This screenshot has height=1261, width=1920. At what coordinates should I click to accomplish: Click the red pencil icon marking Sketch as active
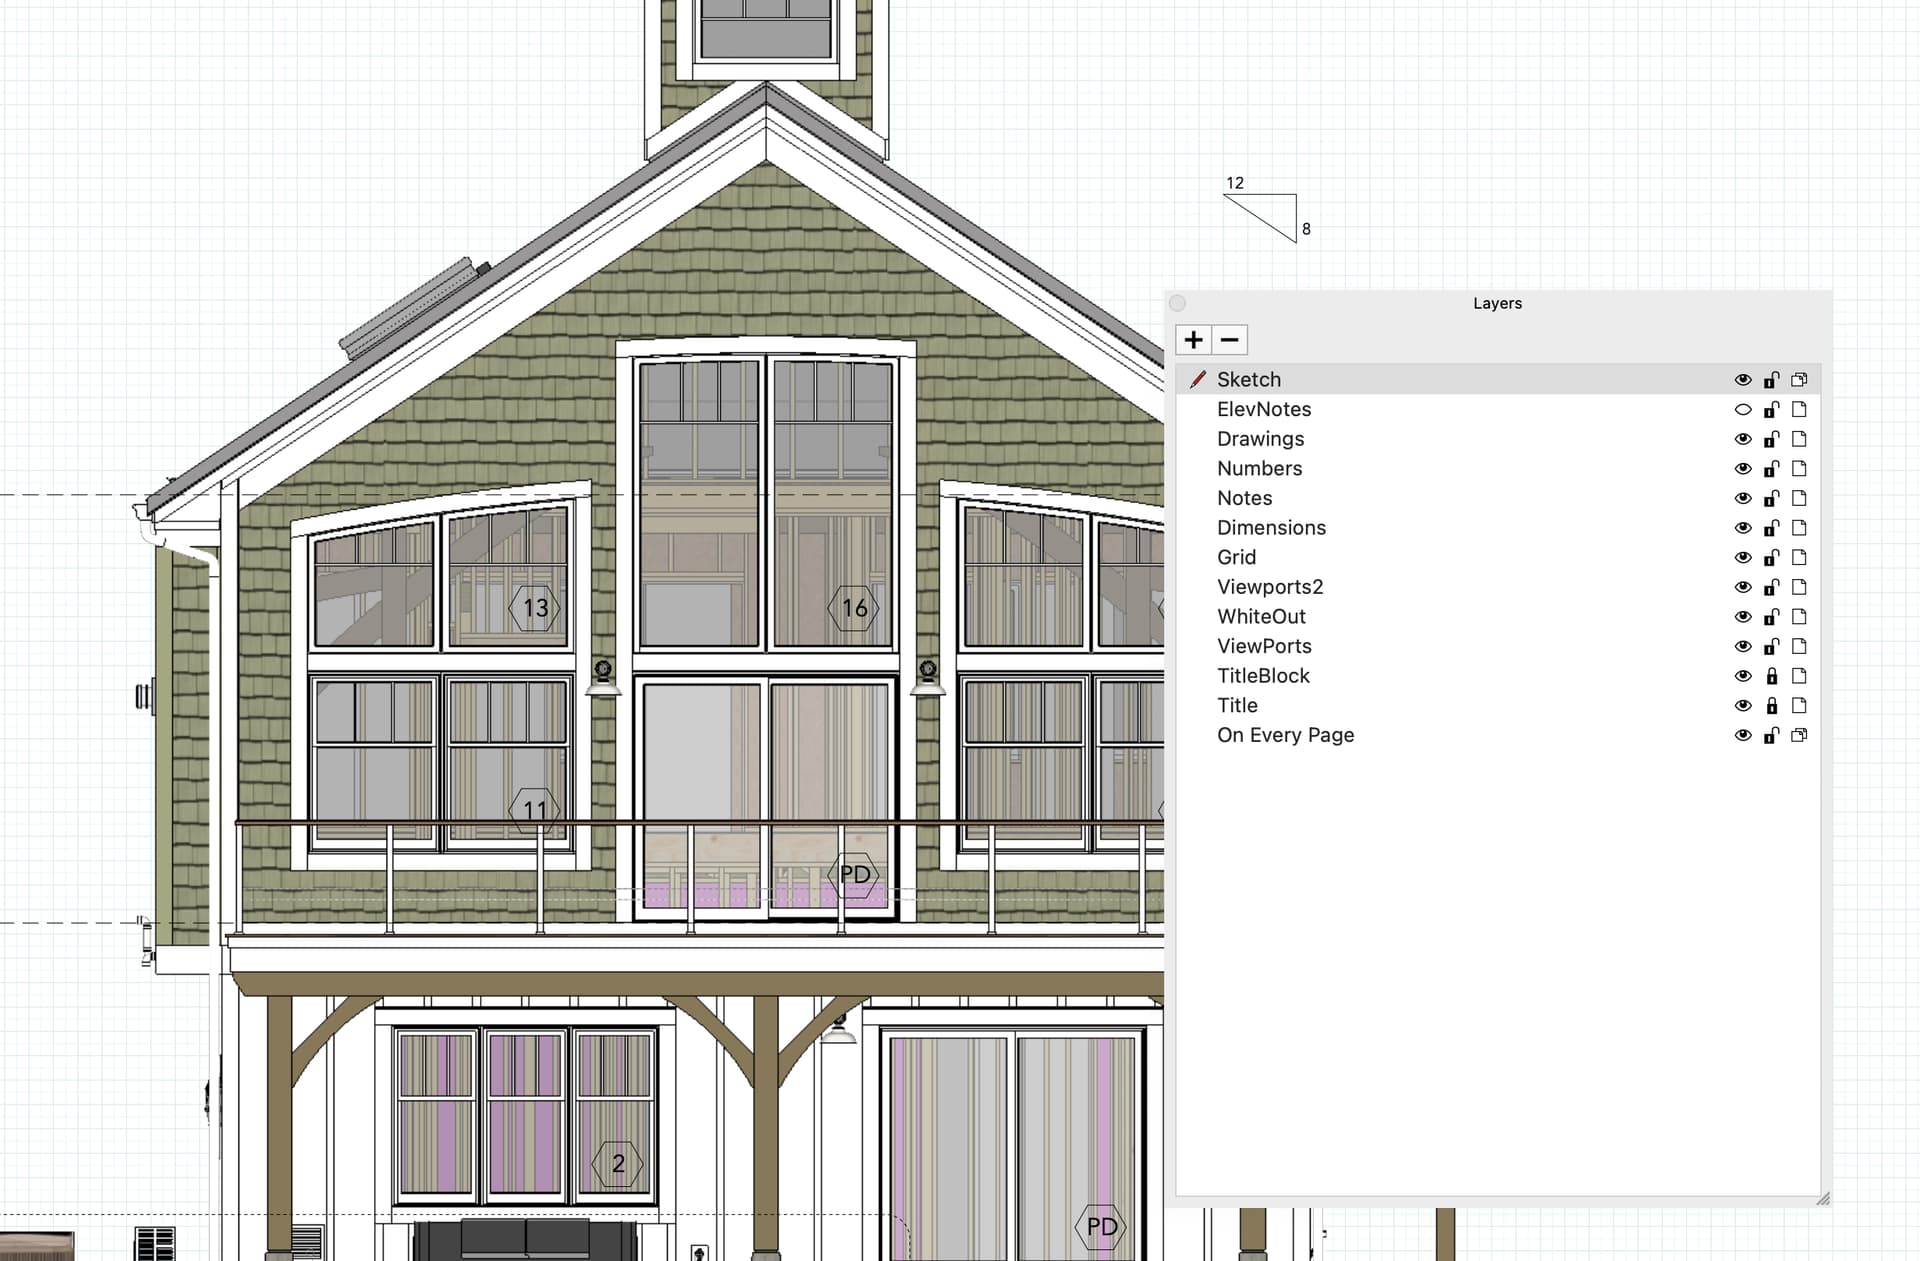[1197, 379]
